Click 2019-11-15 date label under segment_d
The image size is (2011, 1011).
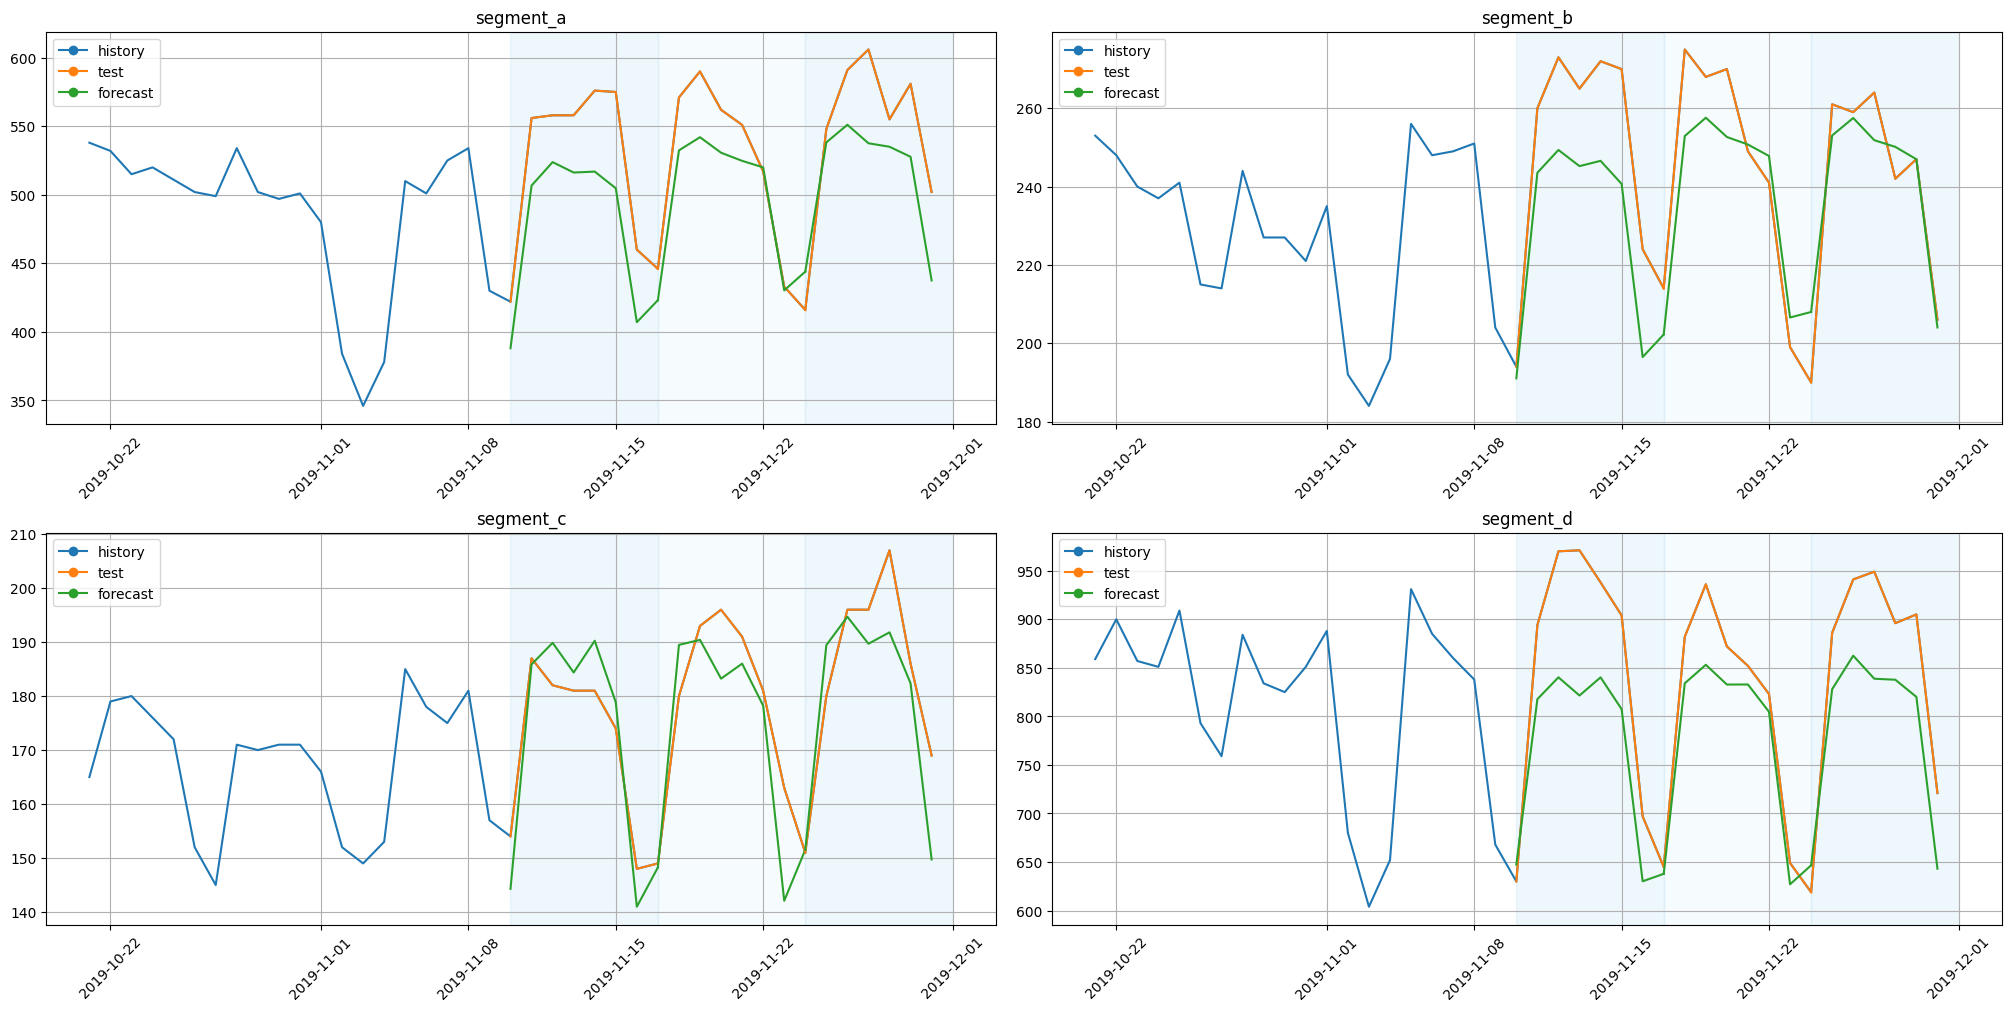coord(1621,968)
